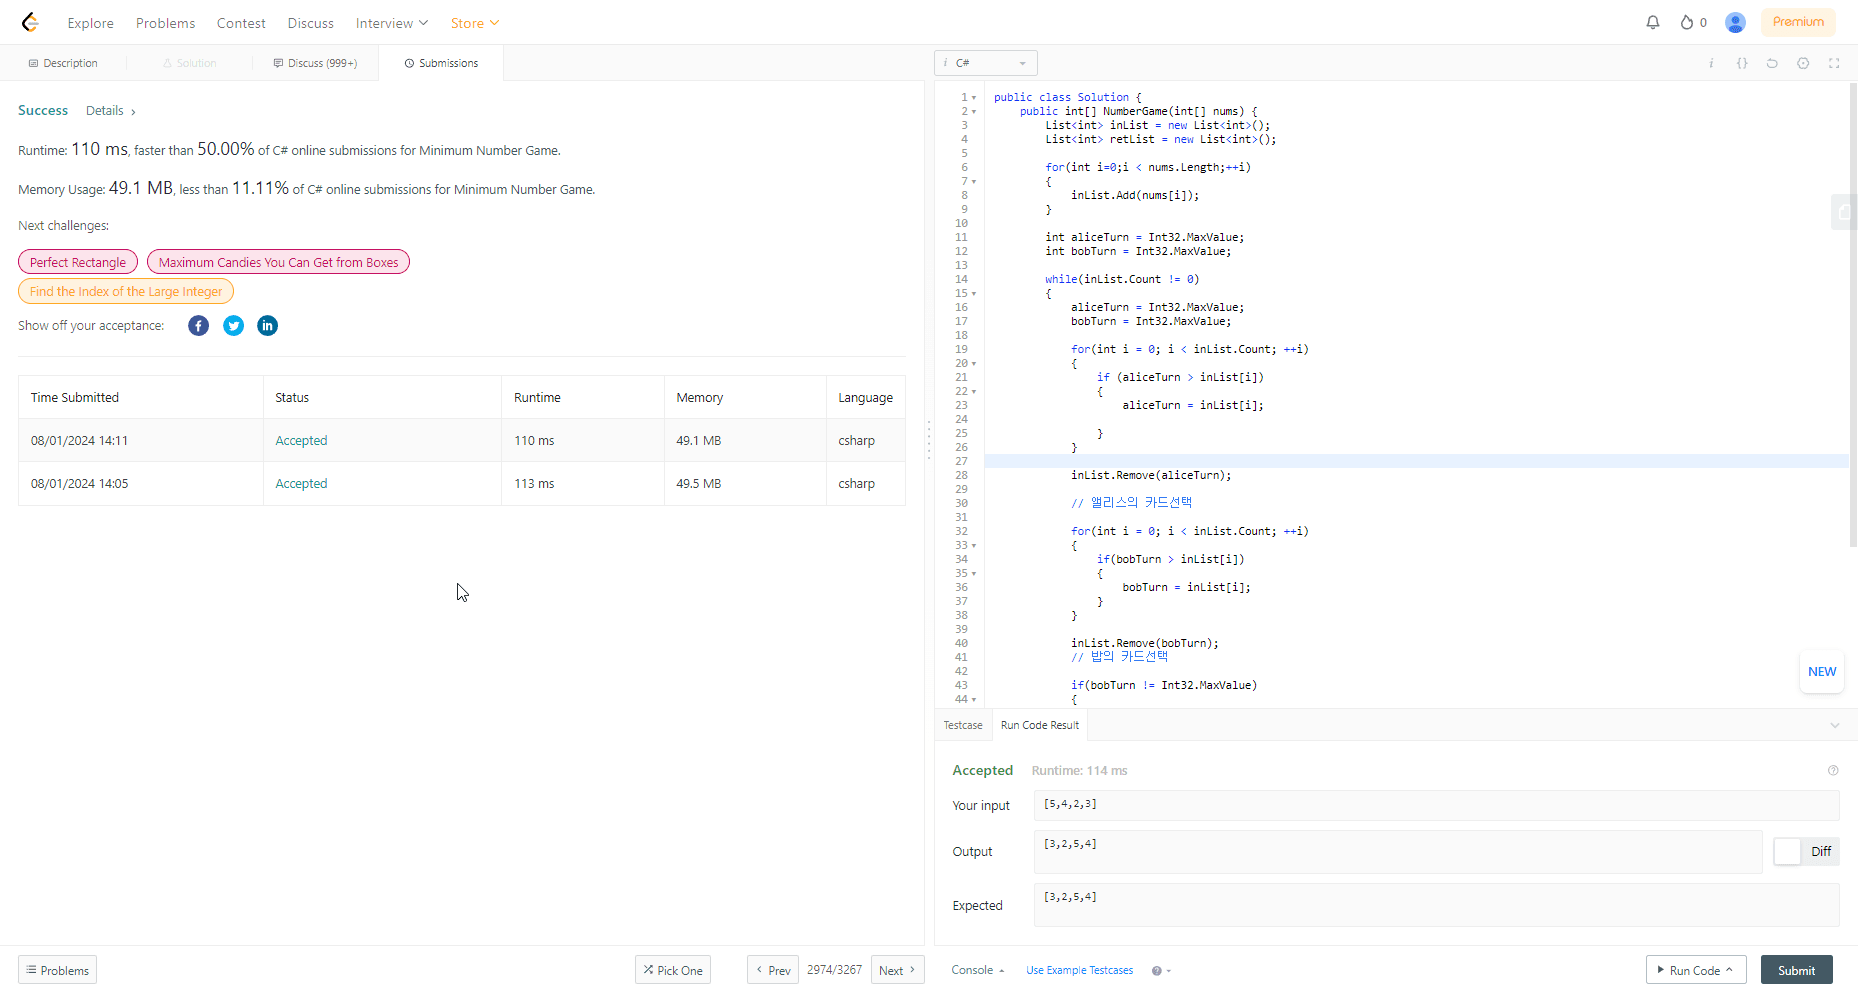Go to Prev problem
Viewport: 1858px width, 993px height.
click(x=773, y=970)
